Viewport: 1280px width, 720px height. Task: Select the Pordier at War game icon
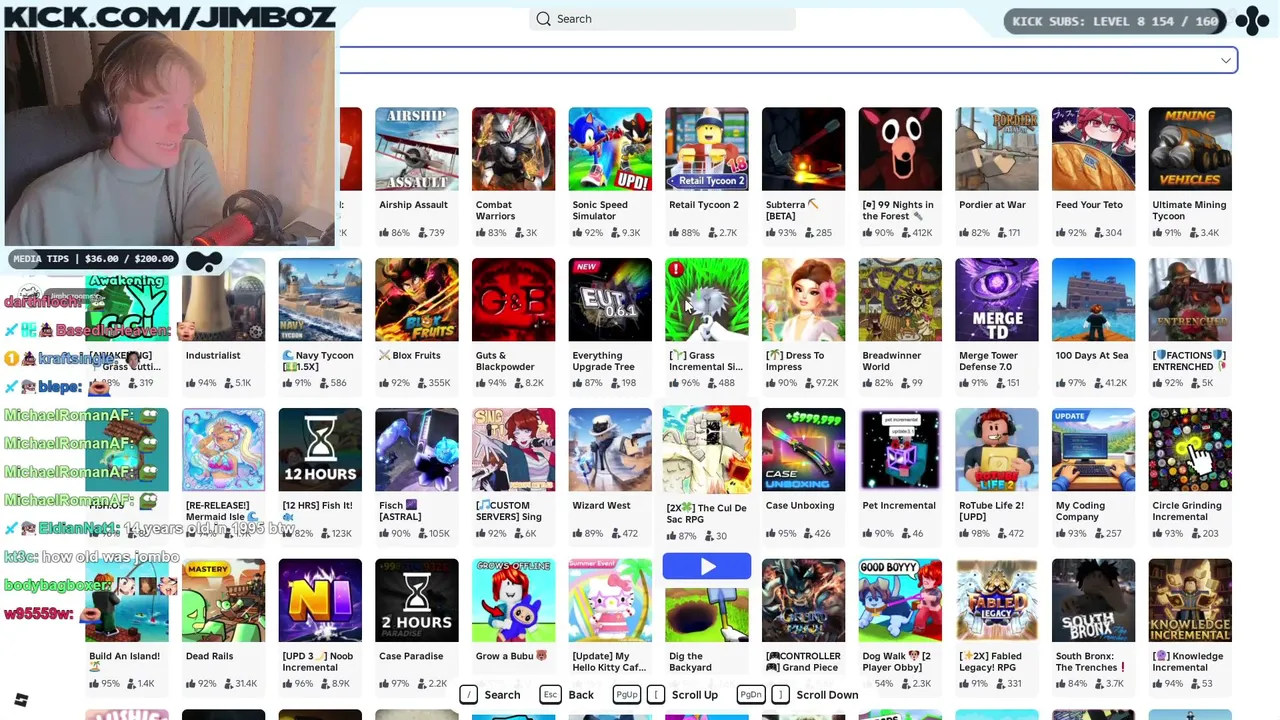[997, 149]
